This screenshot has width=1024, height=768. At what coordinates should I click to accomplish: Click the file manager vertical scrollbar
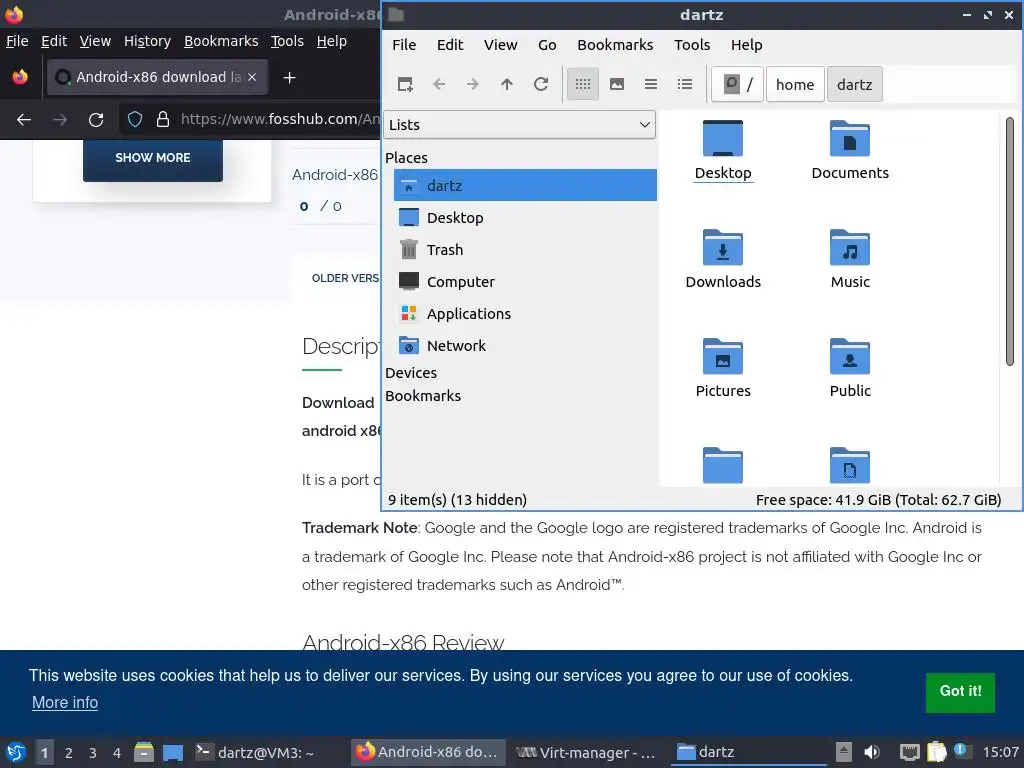pyautogui.click(x=1010, y=242)
